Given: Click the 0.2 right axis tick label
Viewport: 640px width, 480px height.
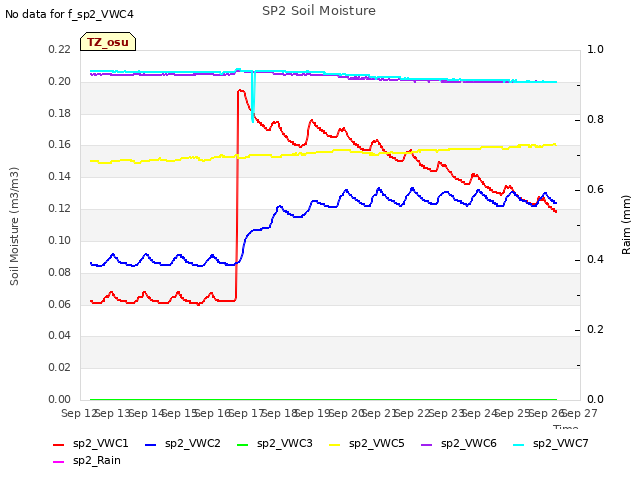Looking at the screenshot, I should click(x=595, y=329).
